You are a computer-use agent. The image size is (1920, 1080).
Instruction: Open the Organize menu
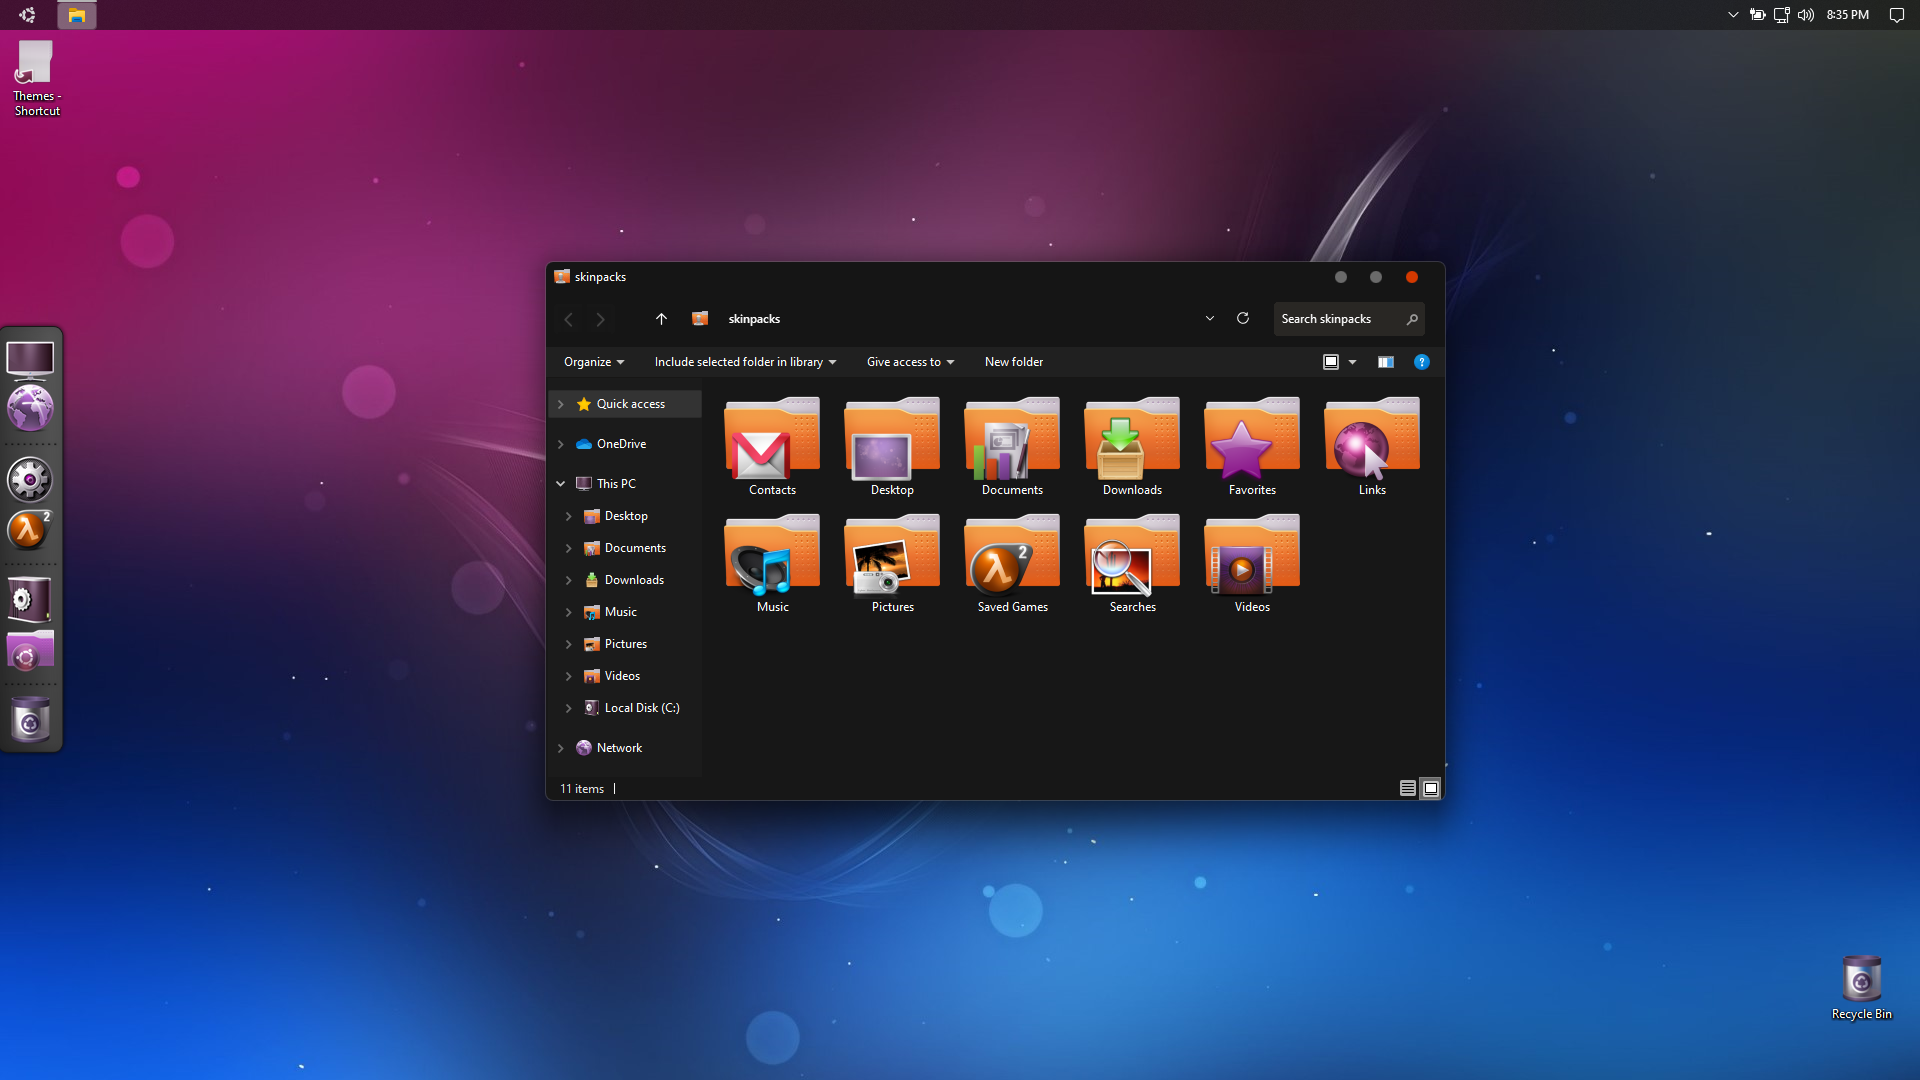coord(593,362)
